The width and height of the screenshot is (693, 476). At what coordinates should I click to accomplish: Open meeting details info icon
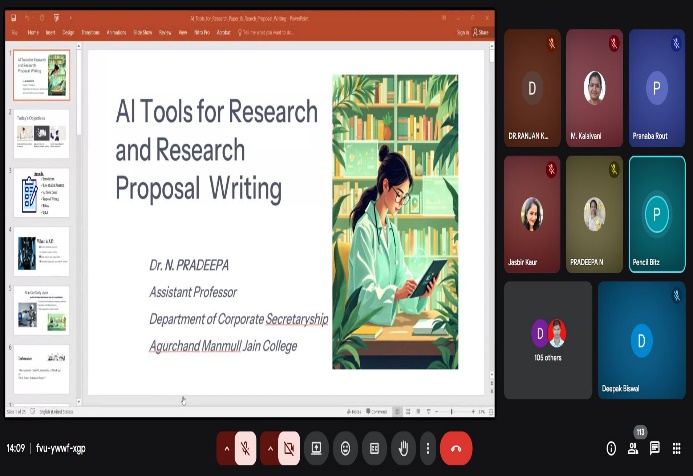(x=611, y=449)
